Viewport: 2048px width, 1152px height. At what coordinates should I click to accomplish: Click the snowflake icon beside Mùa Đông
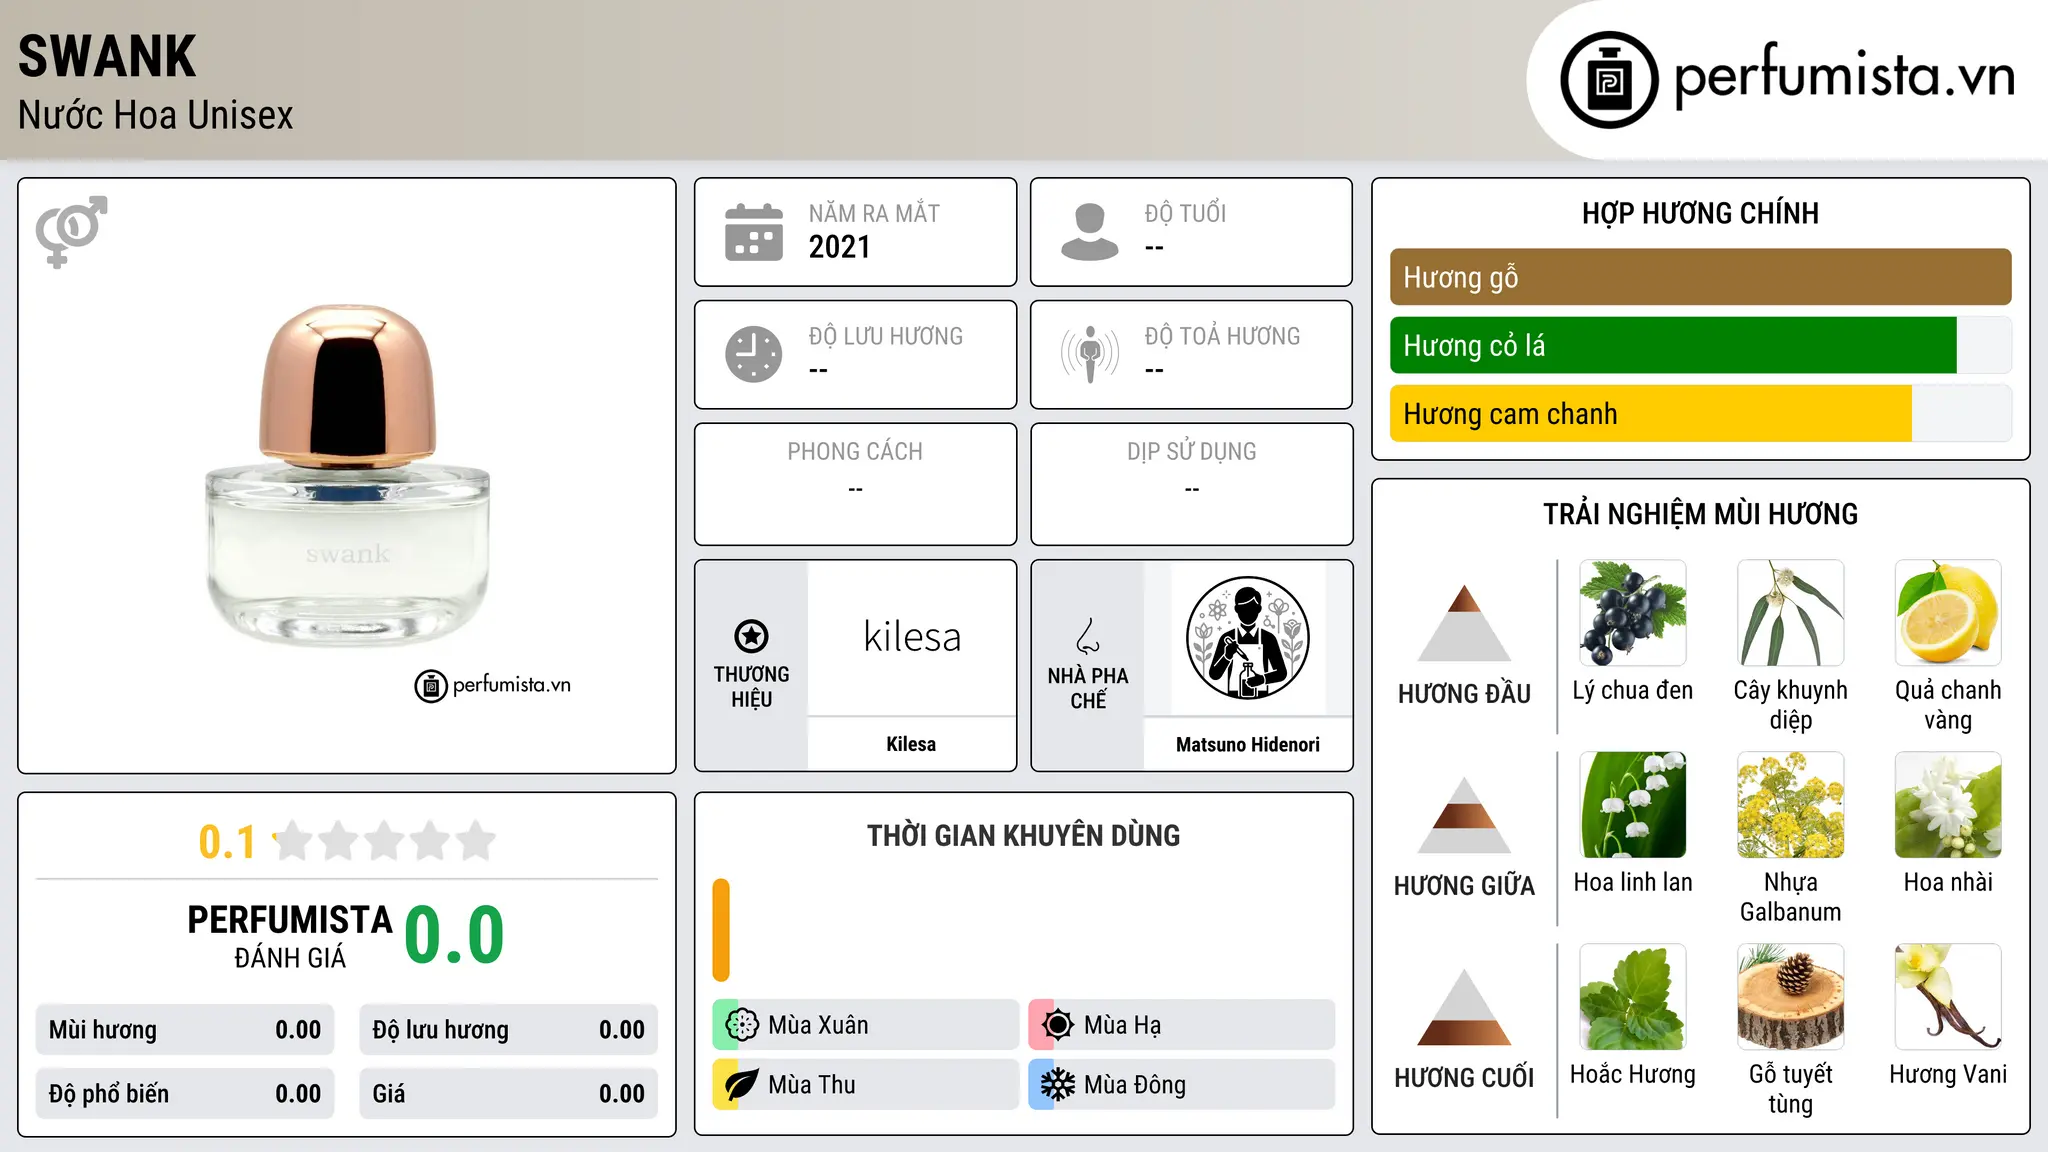coord(1058,1085)
